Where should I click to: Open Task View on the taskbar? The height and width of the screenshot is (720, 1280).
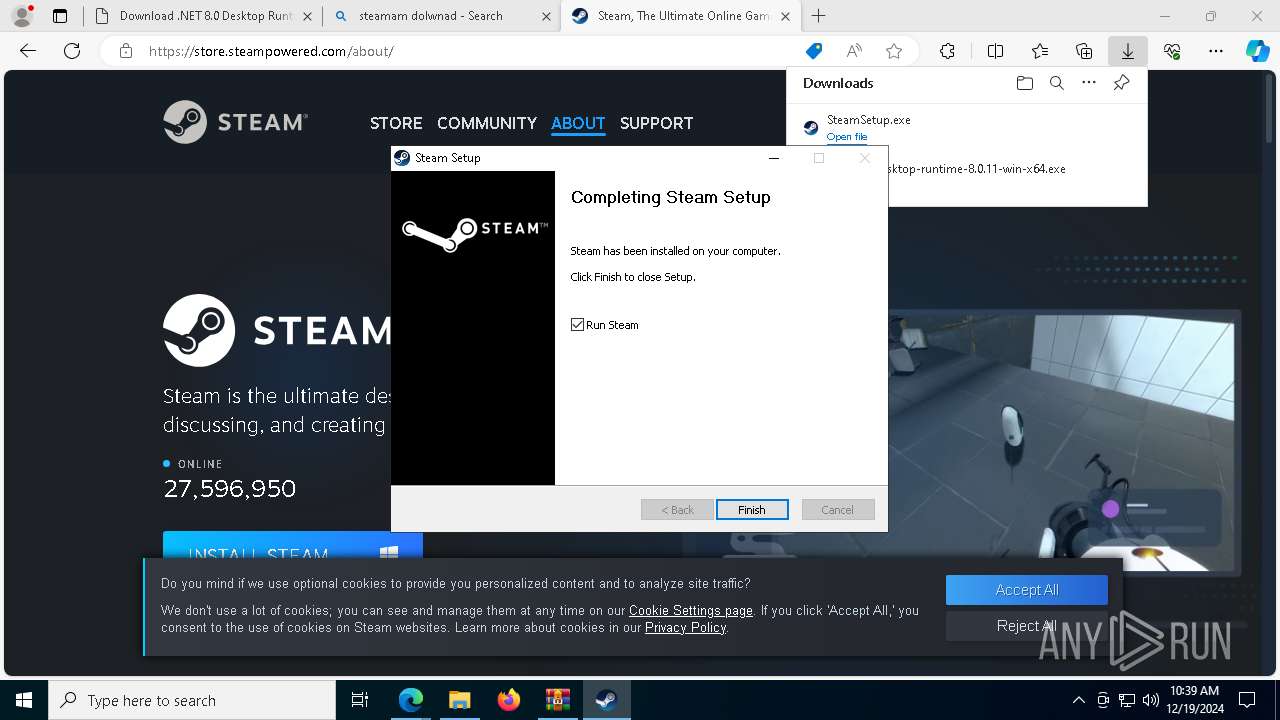(360, 700)
